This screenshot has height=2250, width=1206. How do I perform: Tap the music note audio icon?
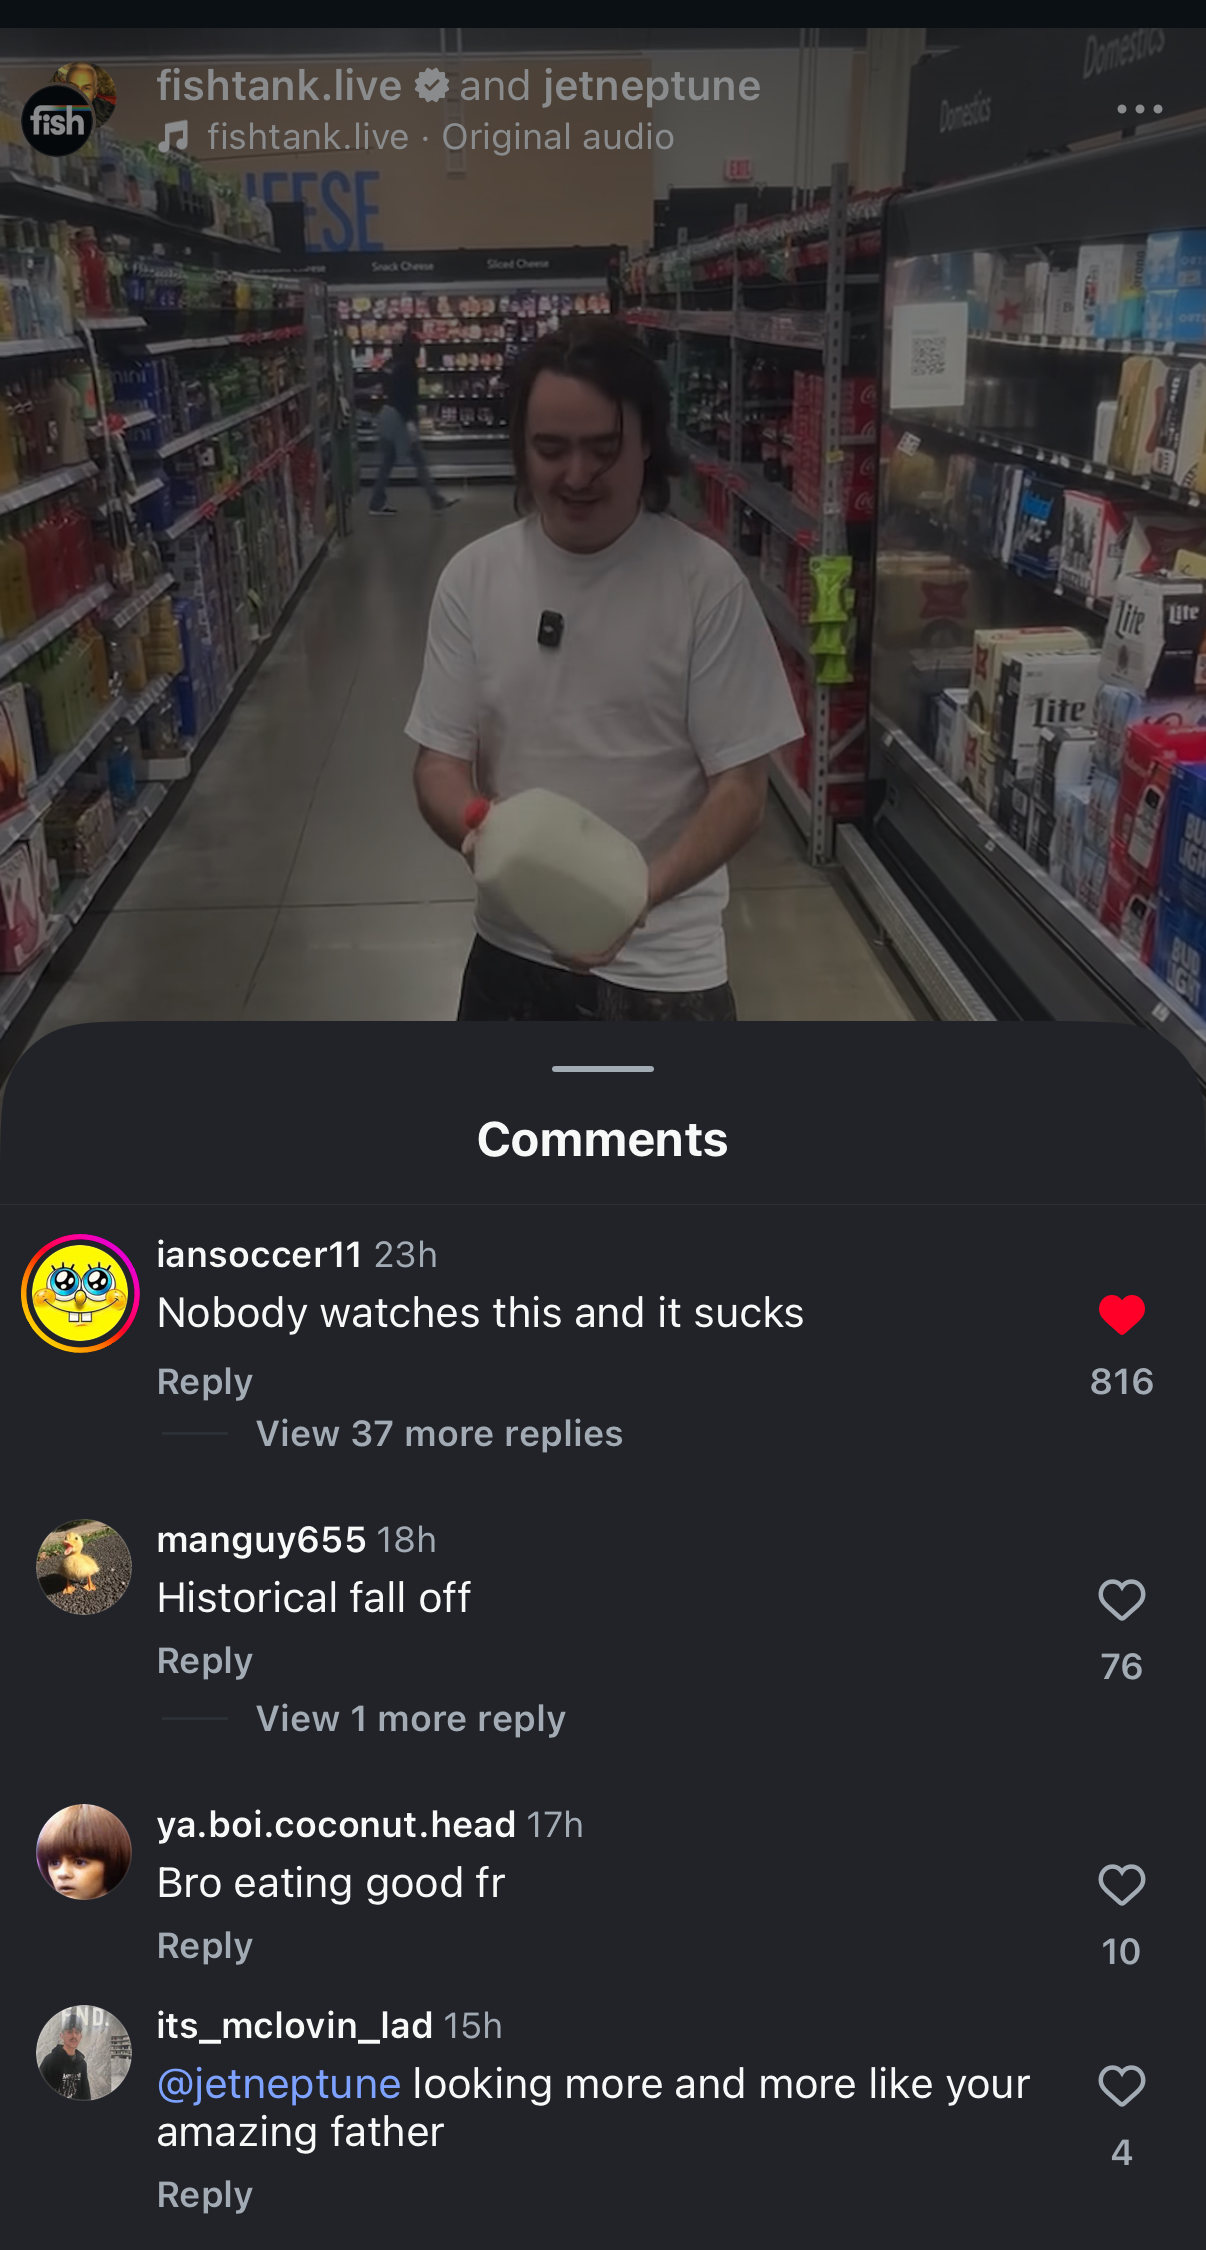pos(174,137)
